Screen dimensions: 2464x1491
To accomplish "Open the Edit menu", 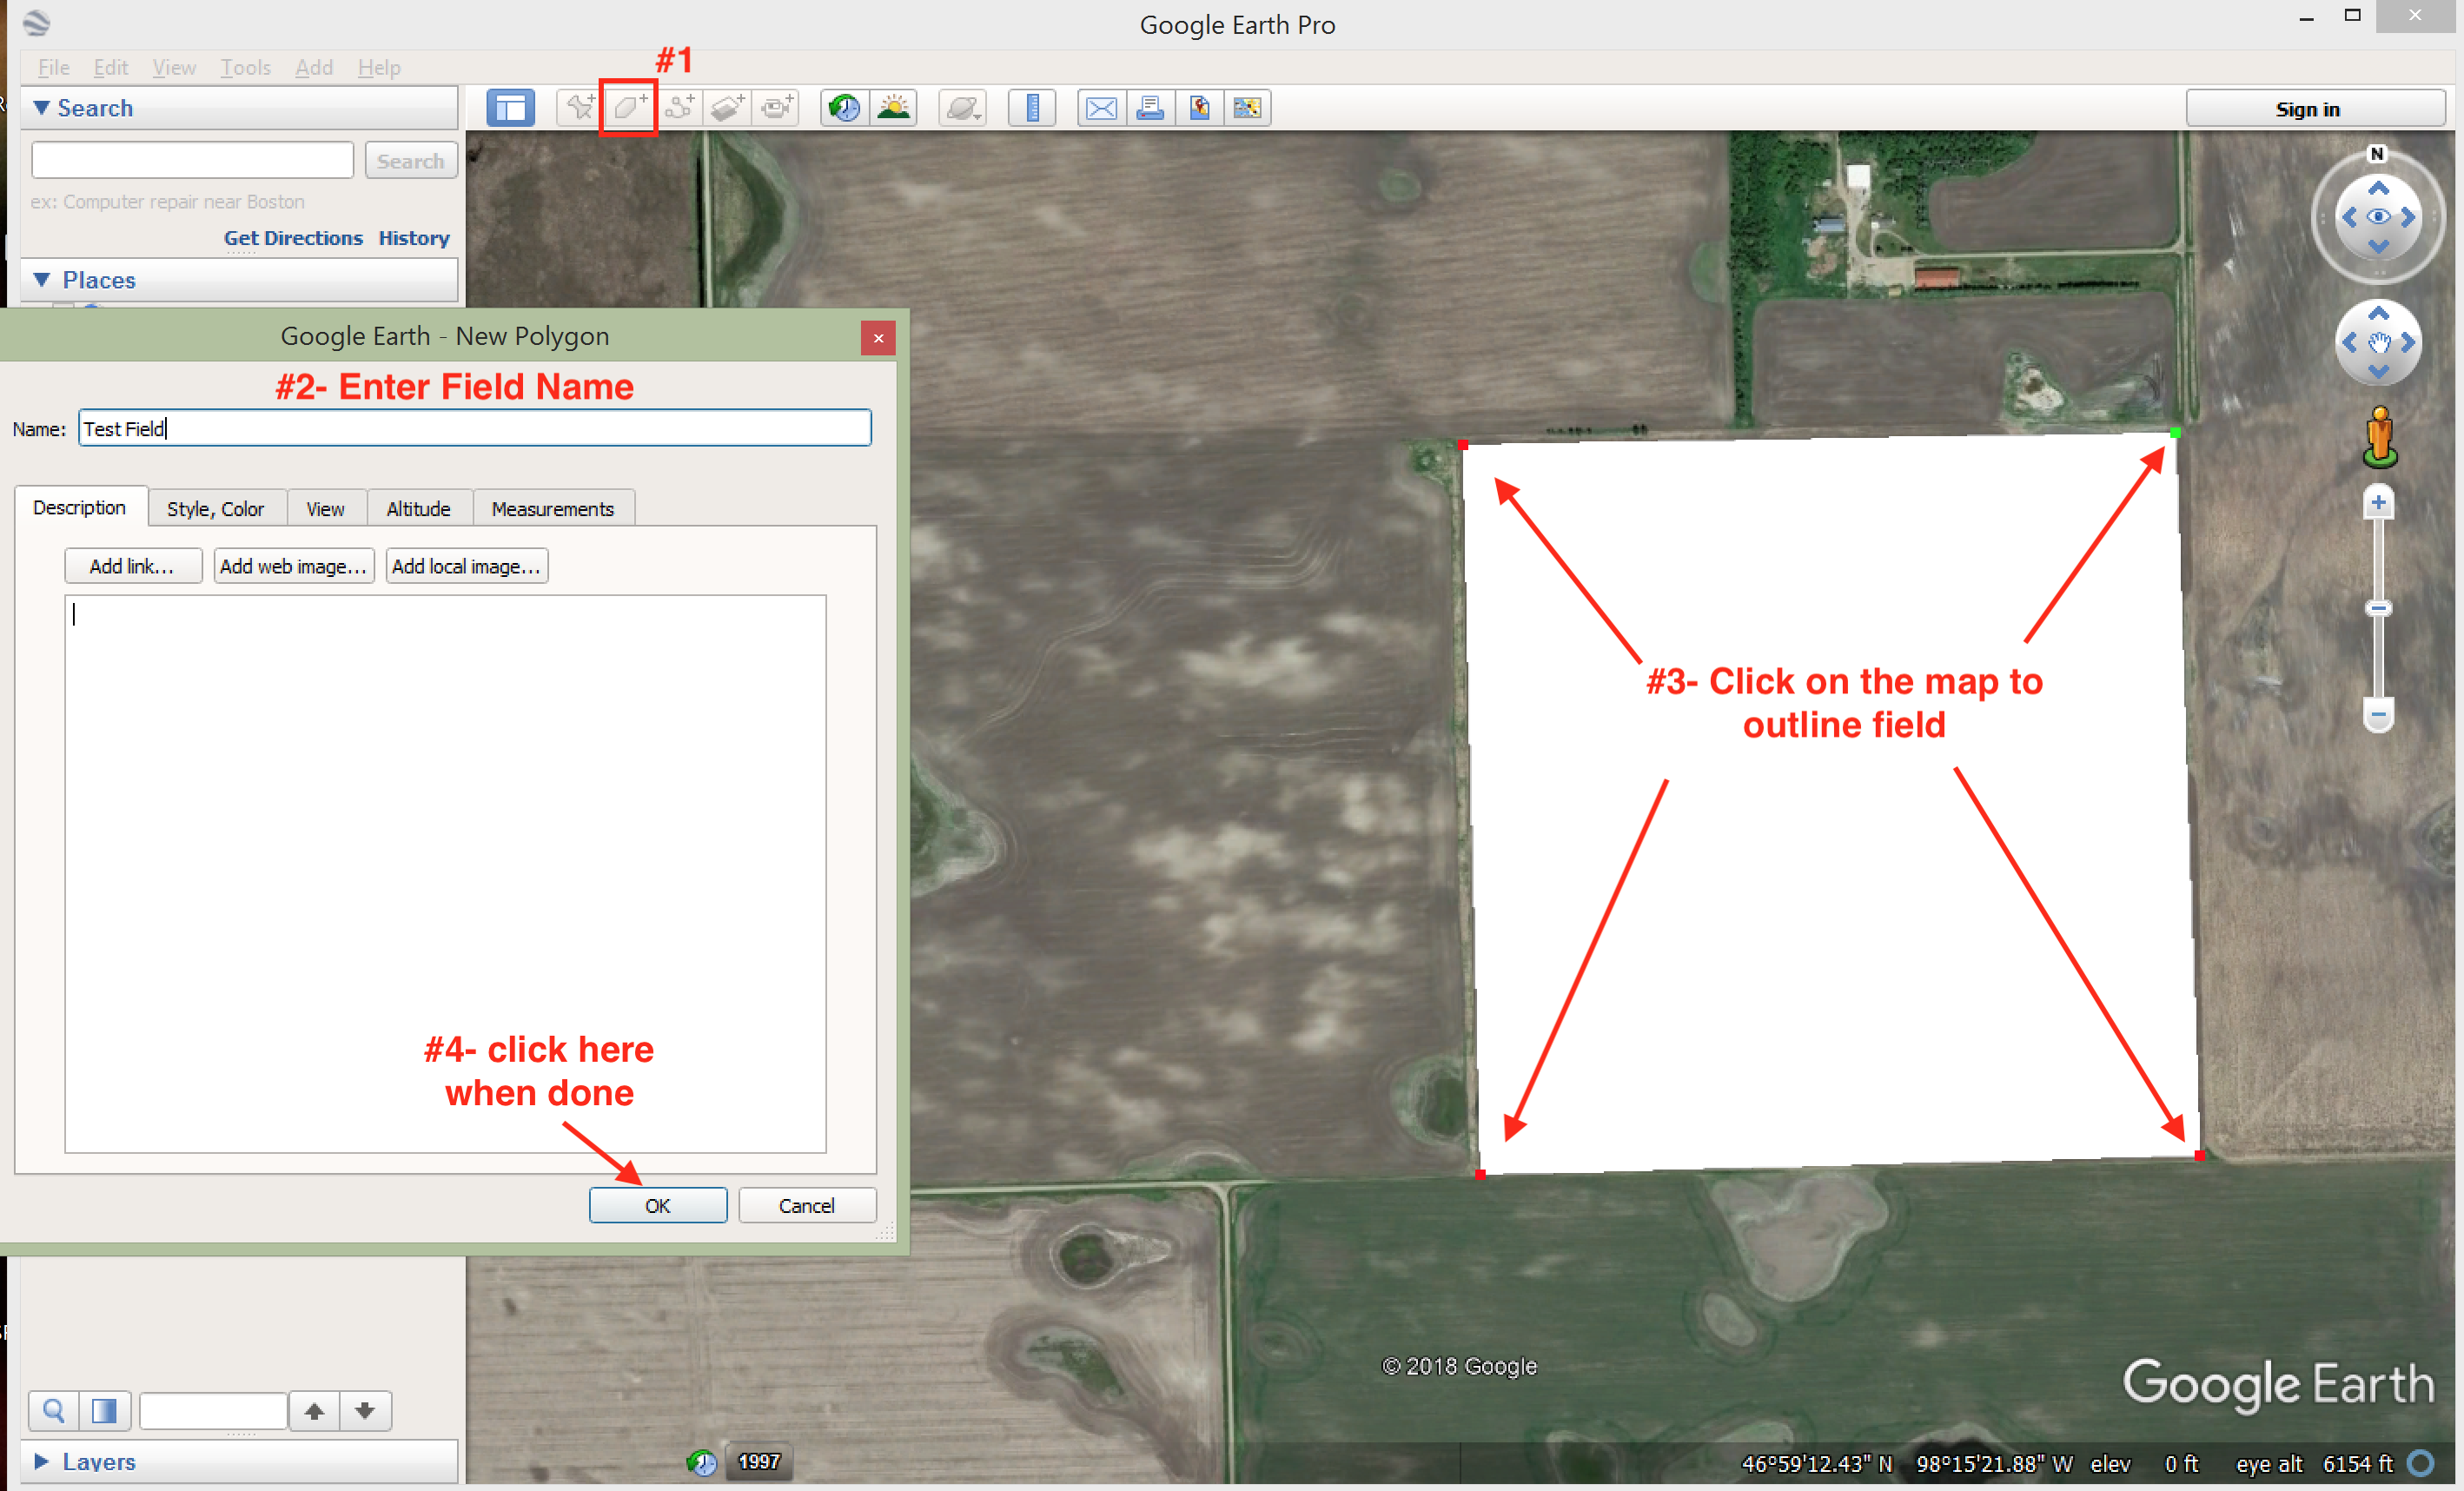I will [x=111, y=67].
